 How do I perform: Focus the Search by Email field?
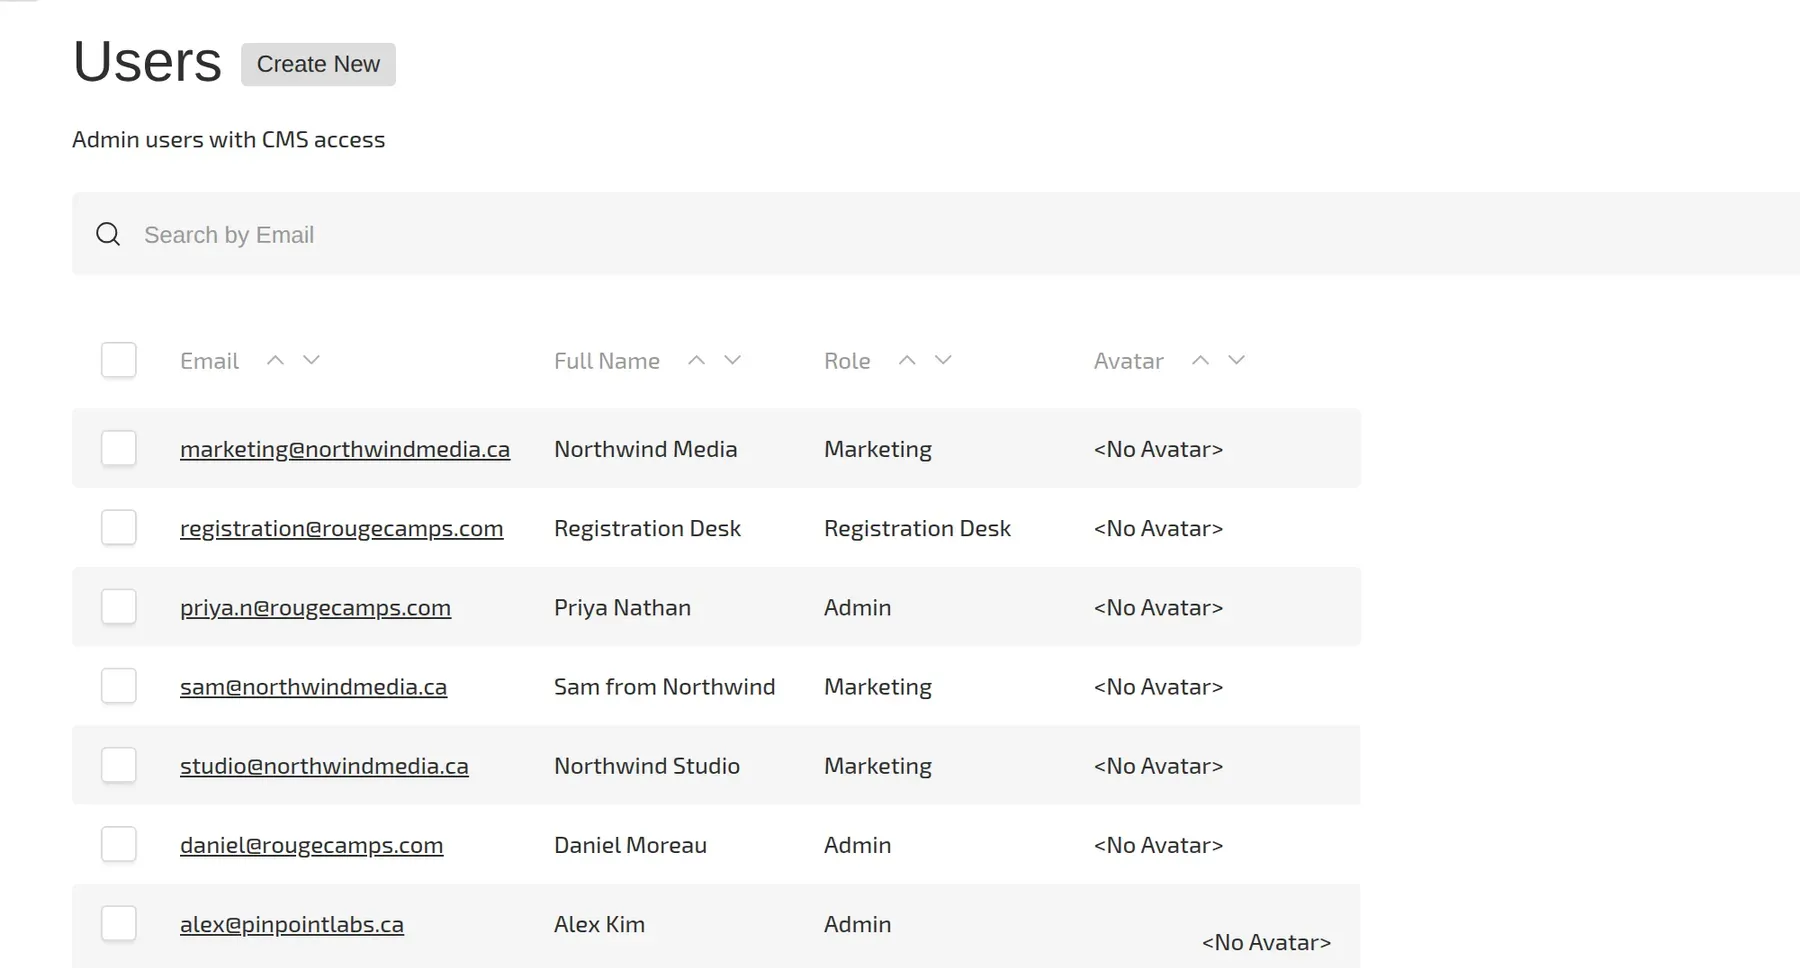coord(936,234)
